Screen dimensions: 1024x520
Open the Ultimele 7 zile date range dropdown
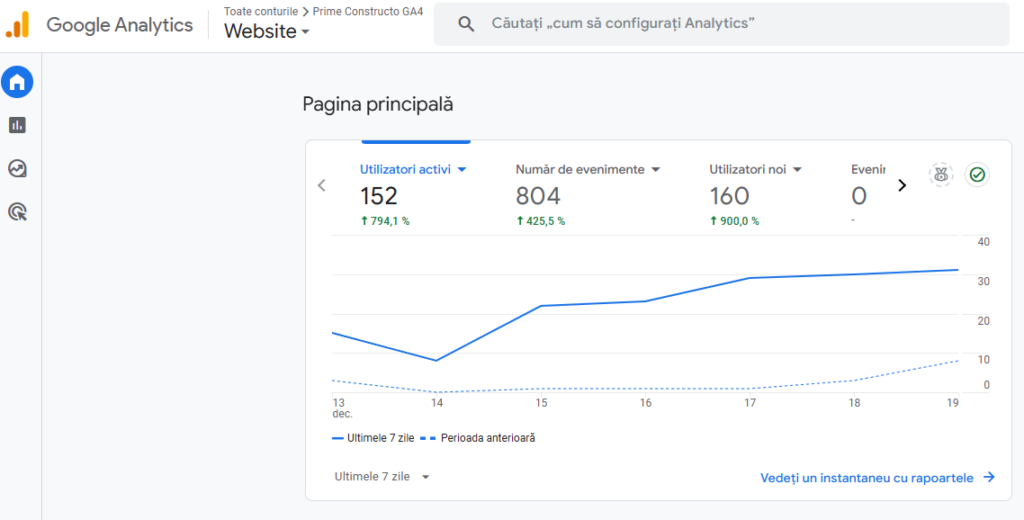pos(382,477)
